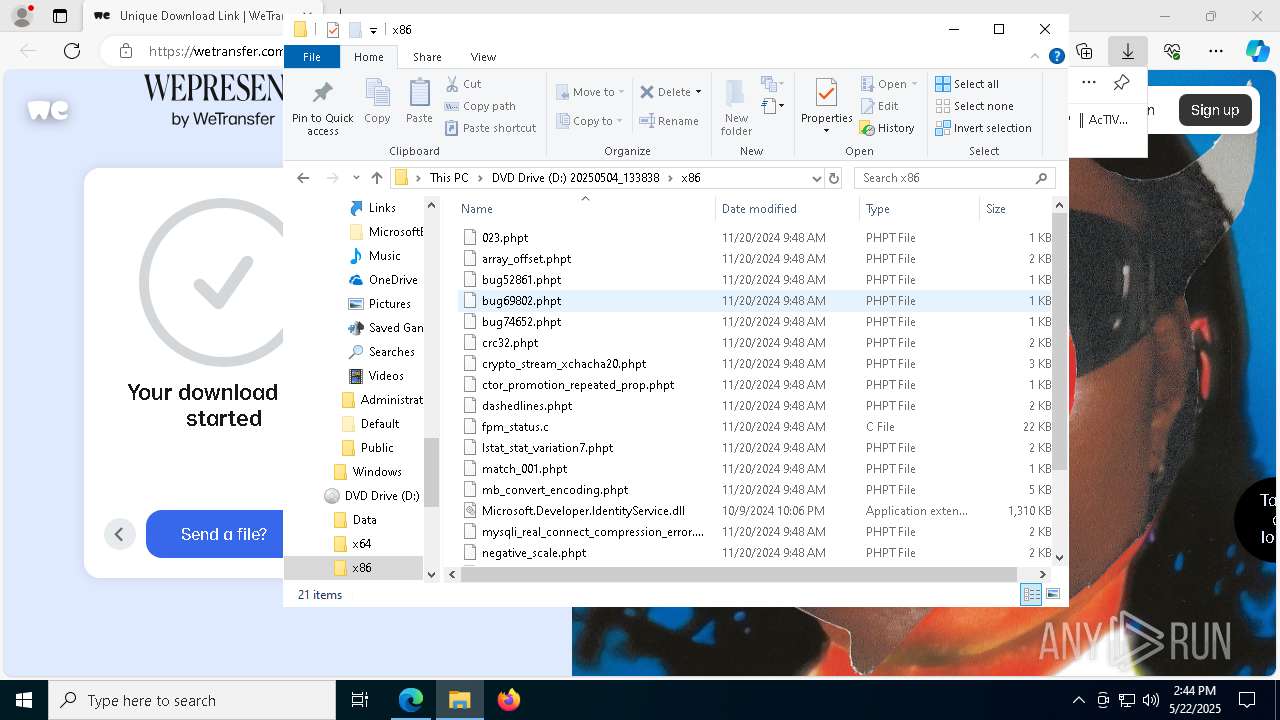The width and height of the screenshot is (1280, 720).
Task: Open Customize Quick Access Toolbar dropdown
Action: [x=373, y=31]
